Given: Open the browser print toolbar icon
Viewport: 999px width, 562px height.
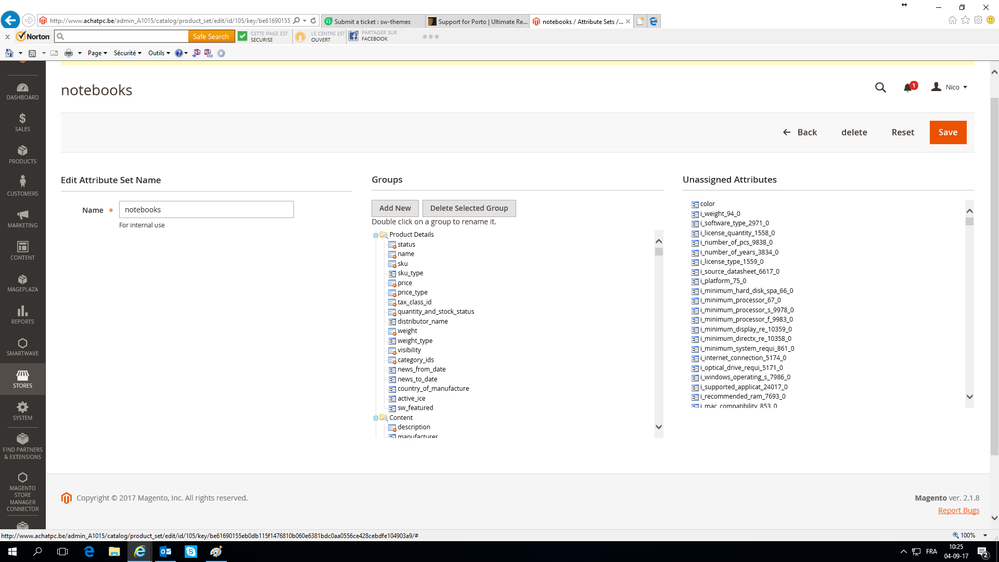Looking at the screenshot, I should point(68,53).
